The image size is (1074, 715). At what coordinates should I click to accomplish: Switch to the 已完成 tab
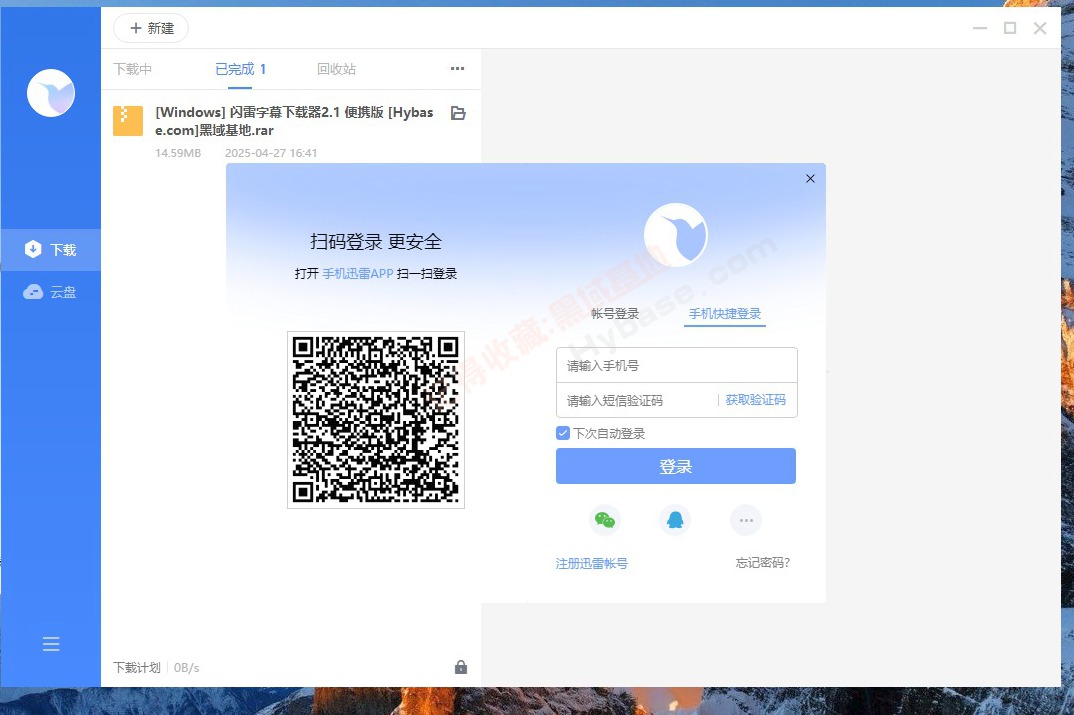(x=240, y=69)
